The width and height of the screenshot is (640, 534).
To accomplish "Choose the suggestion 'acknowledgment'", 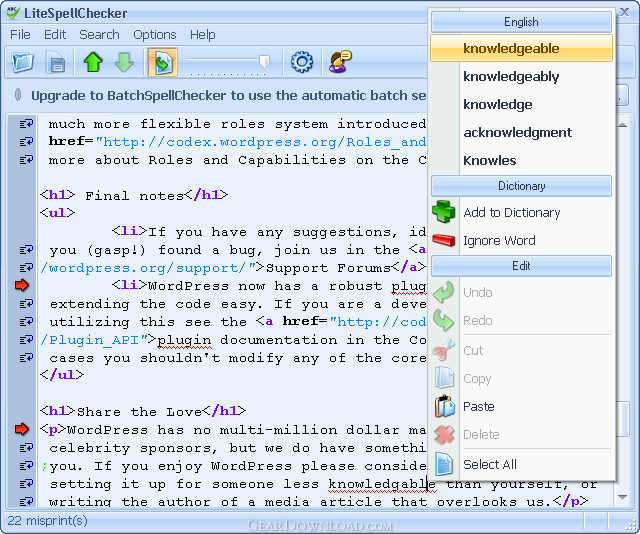I will tap(521, 132).
